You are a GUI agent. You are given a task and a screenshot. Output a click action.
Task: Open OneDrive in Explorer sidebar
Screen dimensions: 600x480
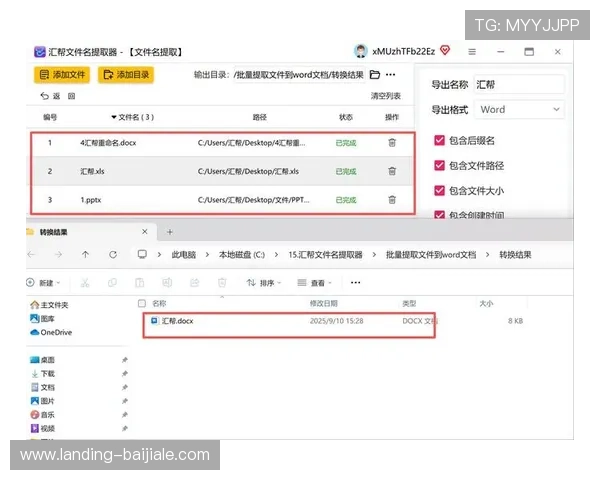(x=51, y=332)
